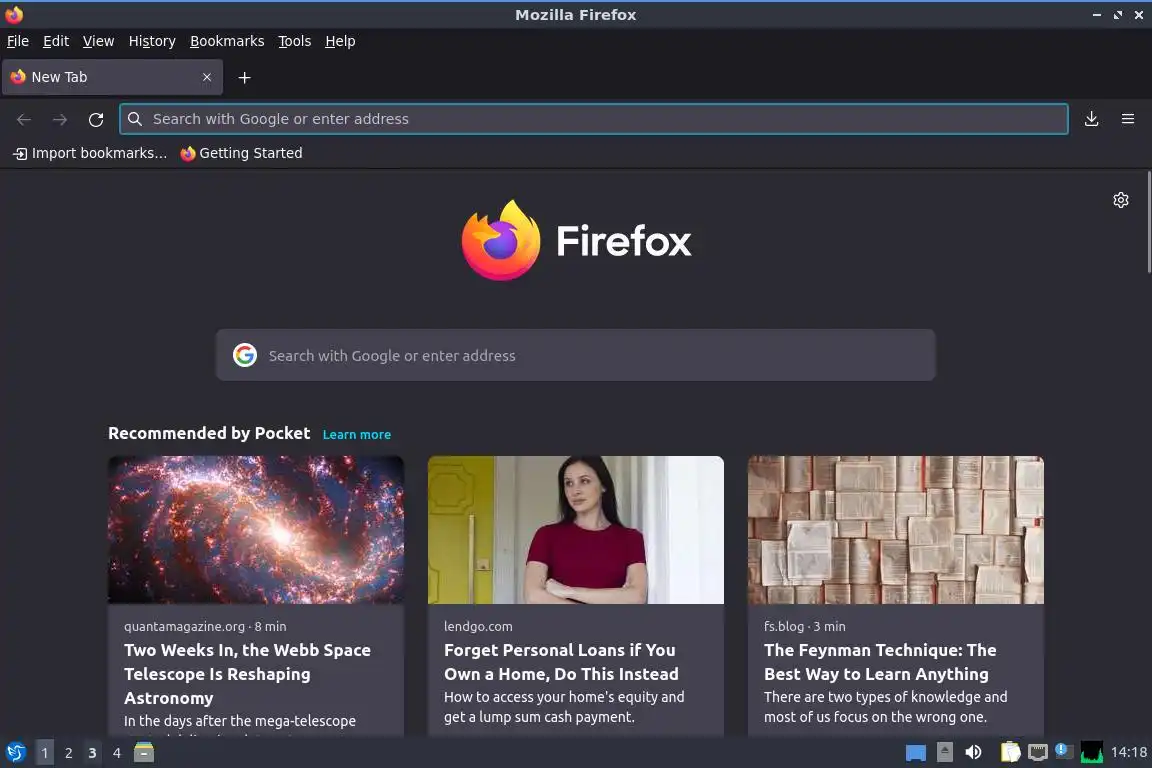Close the New Tab tab

(x=207, y=77)
